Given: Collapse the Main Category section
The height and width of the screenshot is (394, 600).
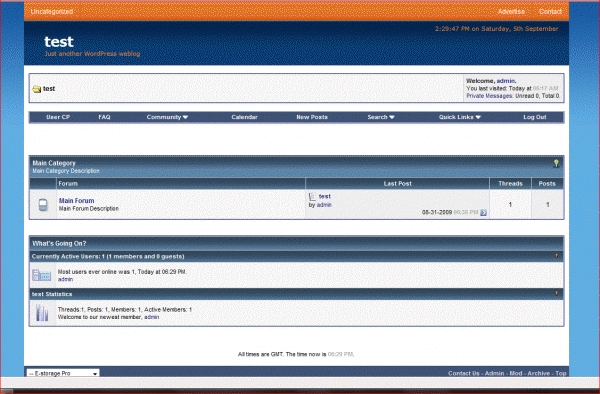Looking at the screenshot, I should click(556, 163).
